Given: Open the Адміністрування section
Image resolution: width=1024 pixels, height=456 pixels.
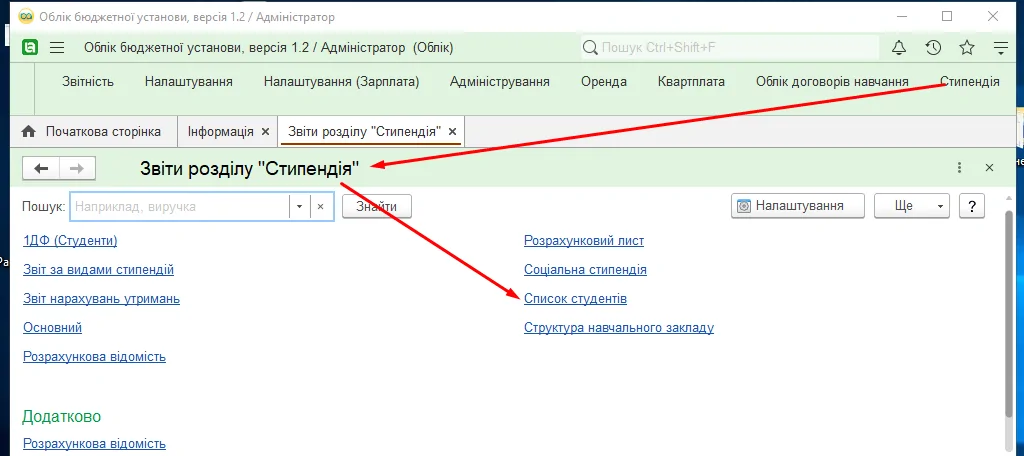Looking at the screenshot, I should [500, 82].
